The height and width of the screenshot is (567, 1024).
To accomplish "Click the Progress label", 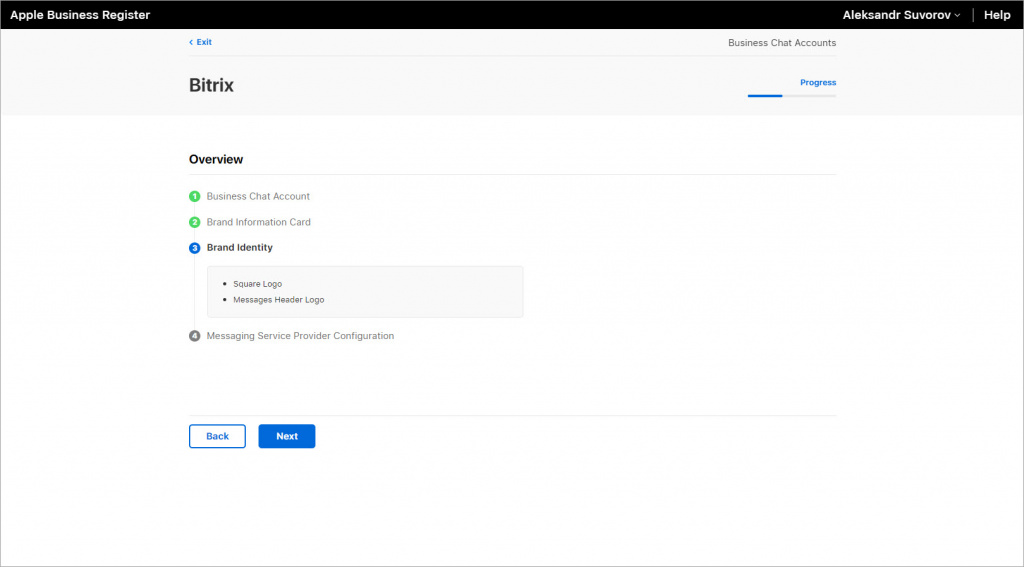I will pyautogui.click(x=818, y=82).
